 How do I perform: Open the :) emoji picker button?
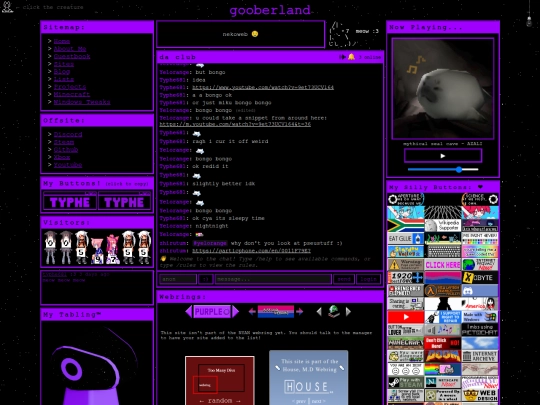[x=206, y=279]
